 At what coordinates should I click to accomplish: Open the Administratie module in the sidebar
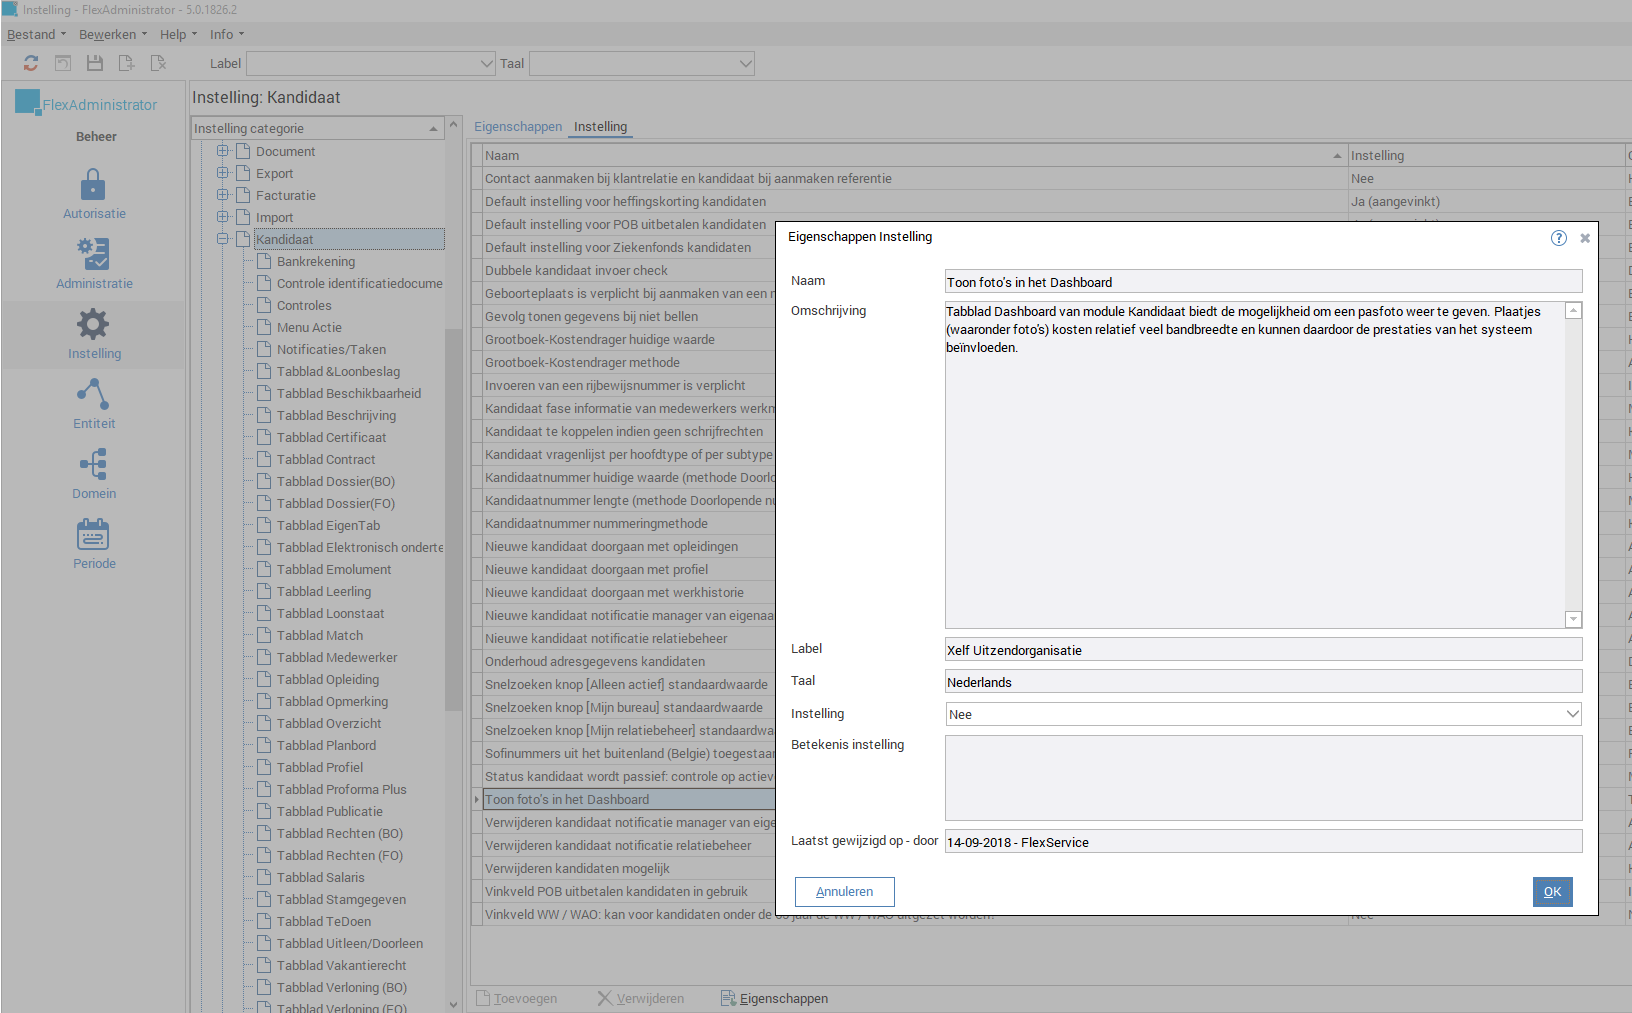tap(93, 262)
